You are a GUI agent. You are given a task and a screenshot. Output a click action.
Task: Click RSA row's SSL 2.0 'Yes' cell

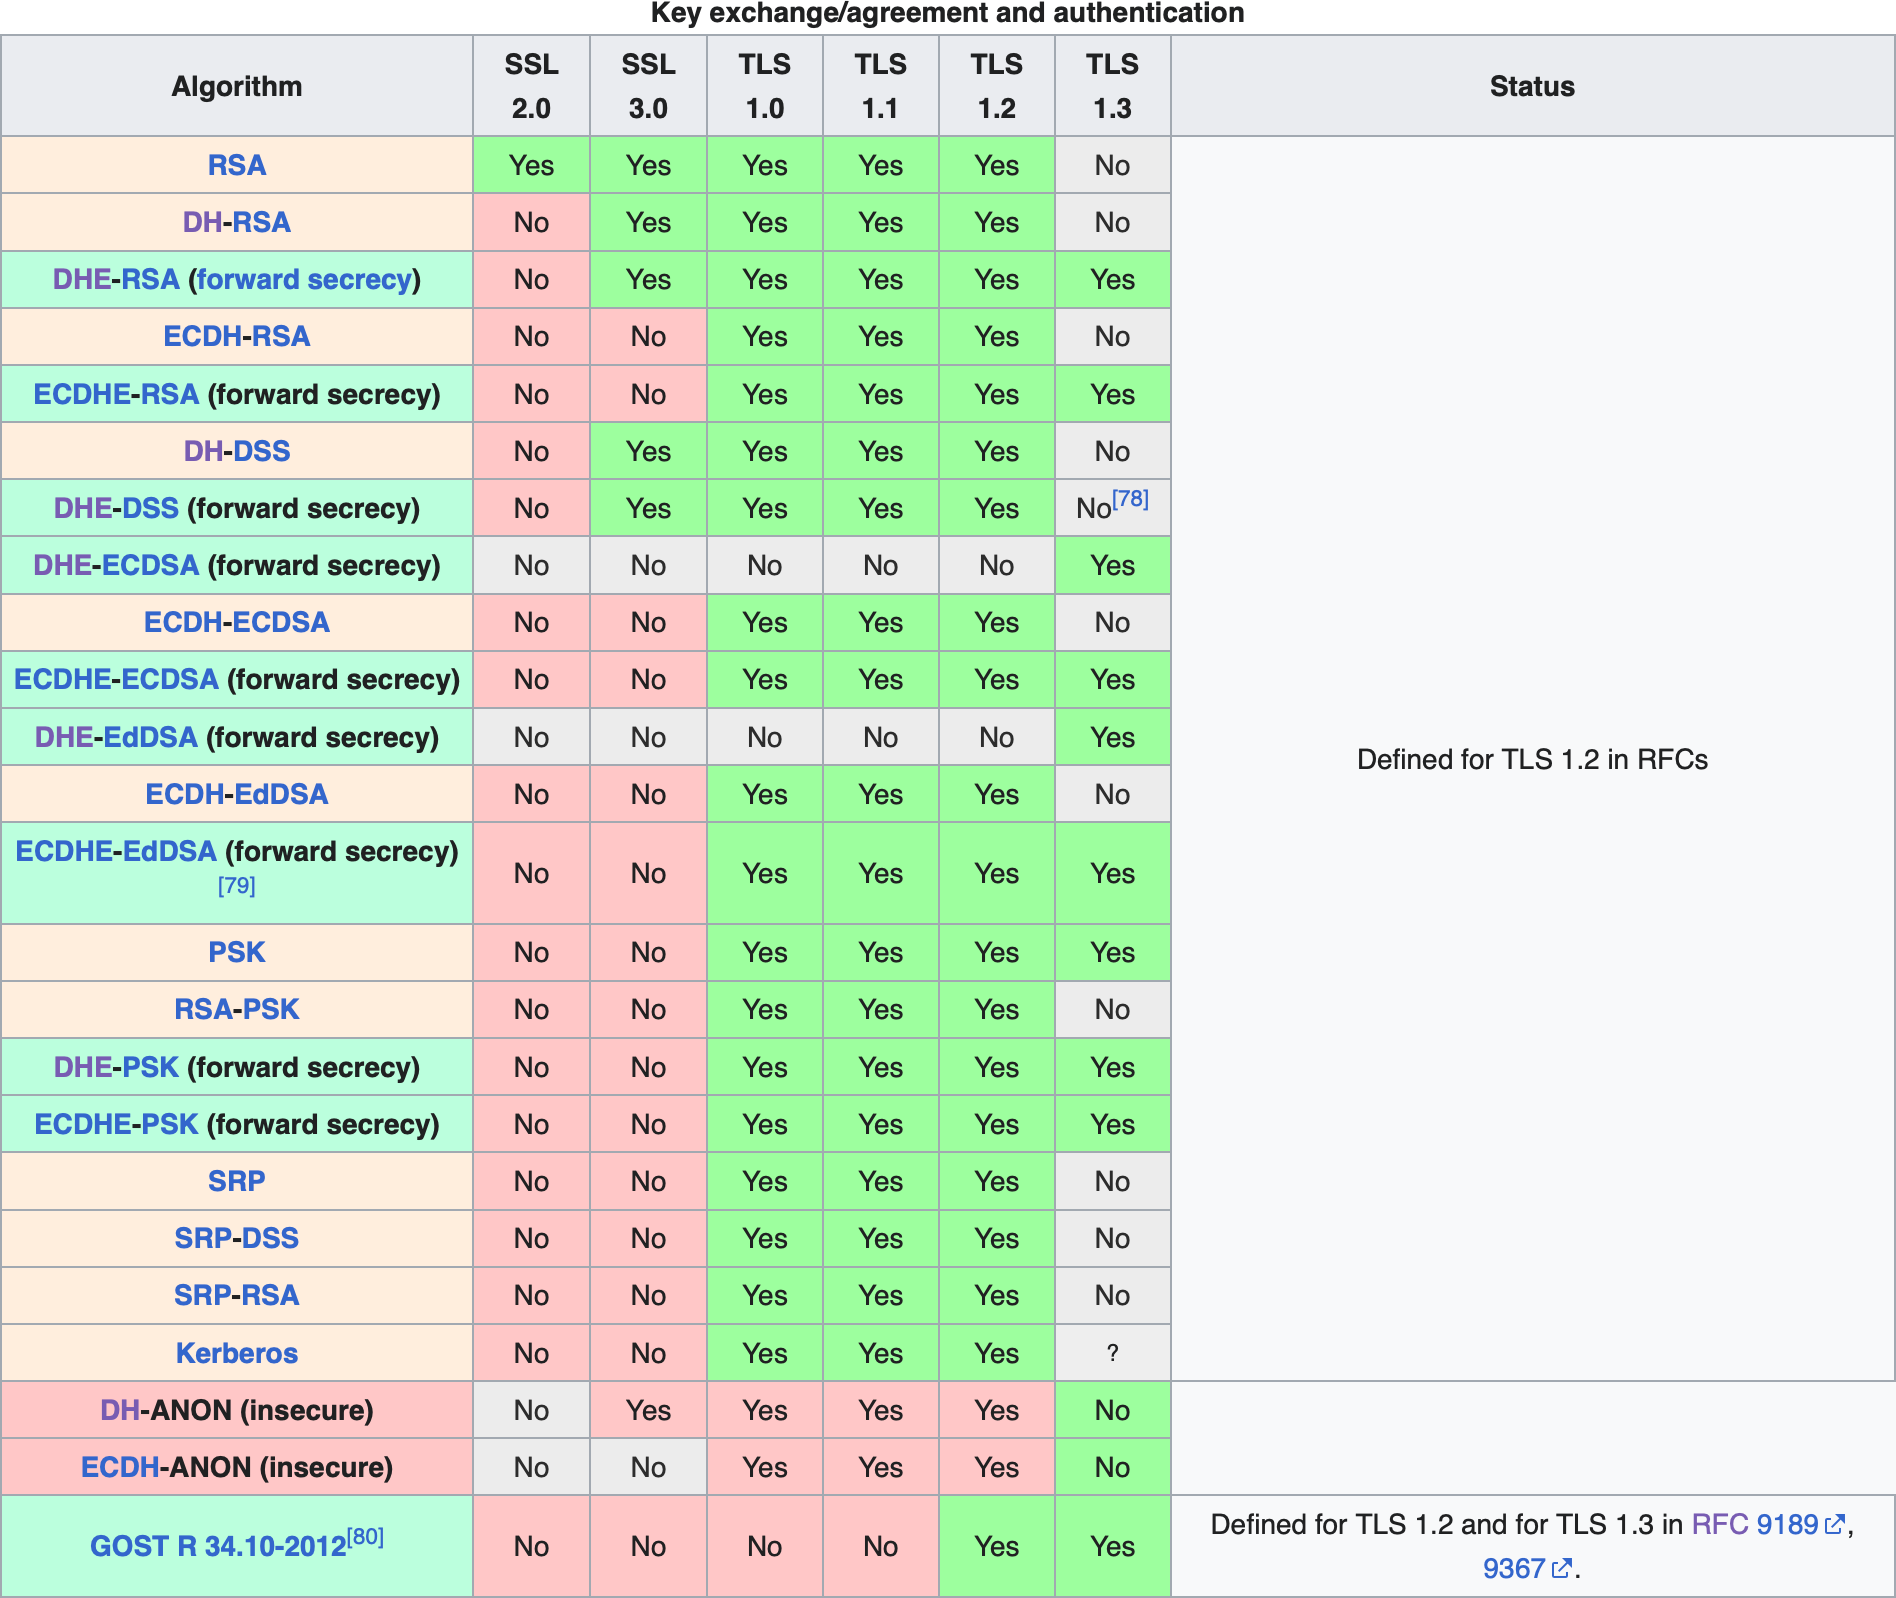coord(531,165)
